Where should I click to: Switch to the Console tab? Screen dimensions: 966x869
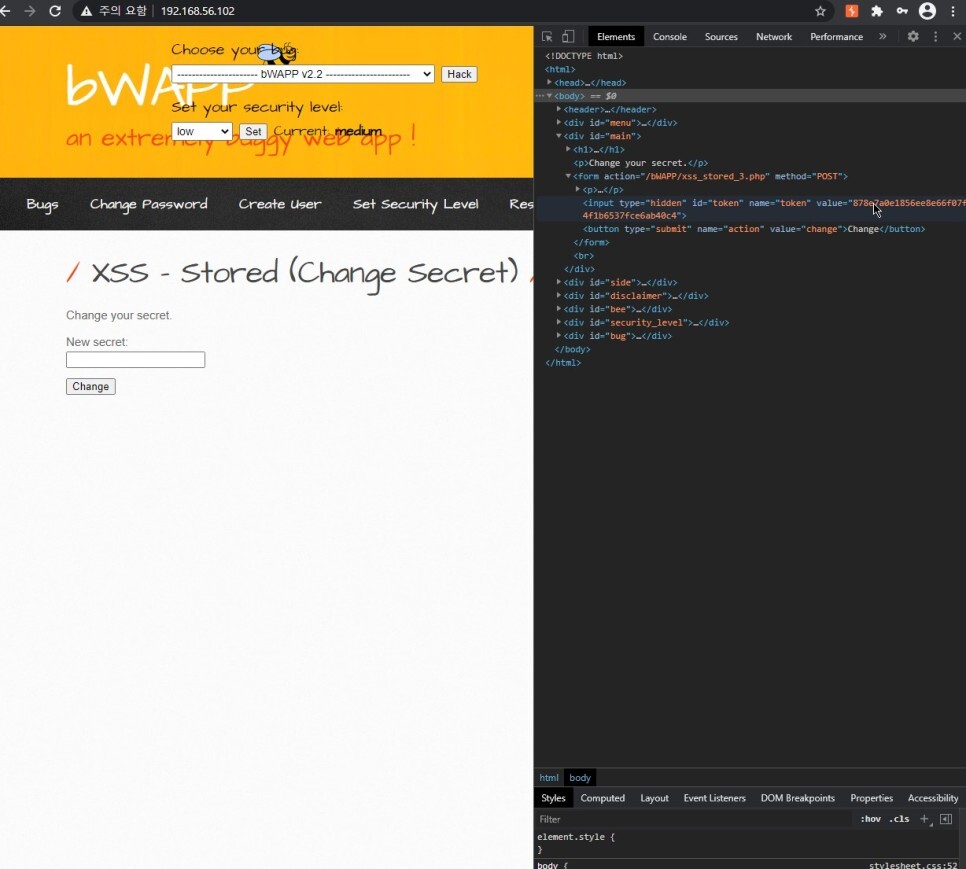pos(670,36)
